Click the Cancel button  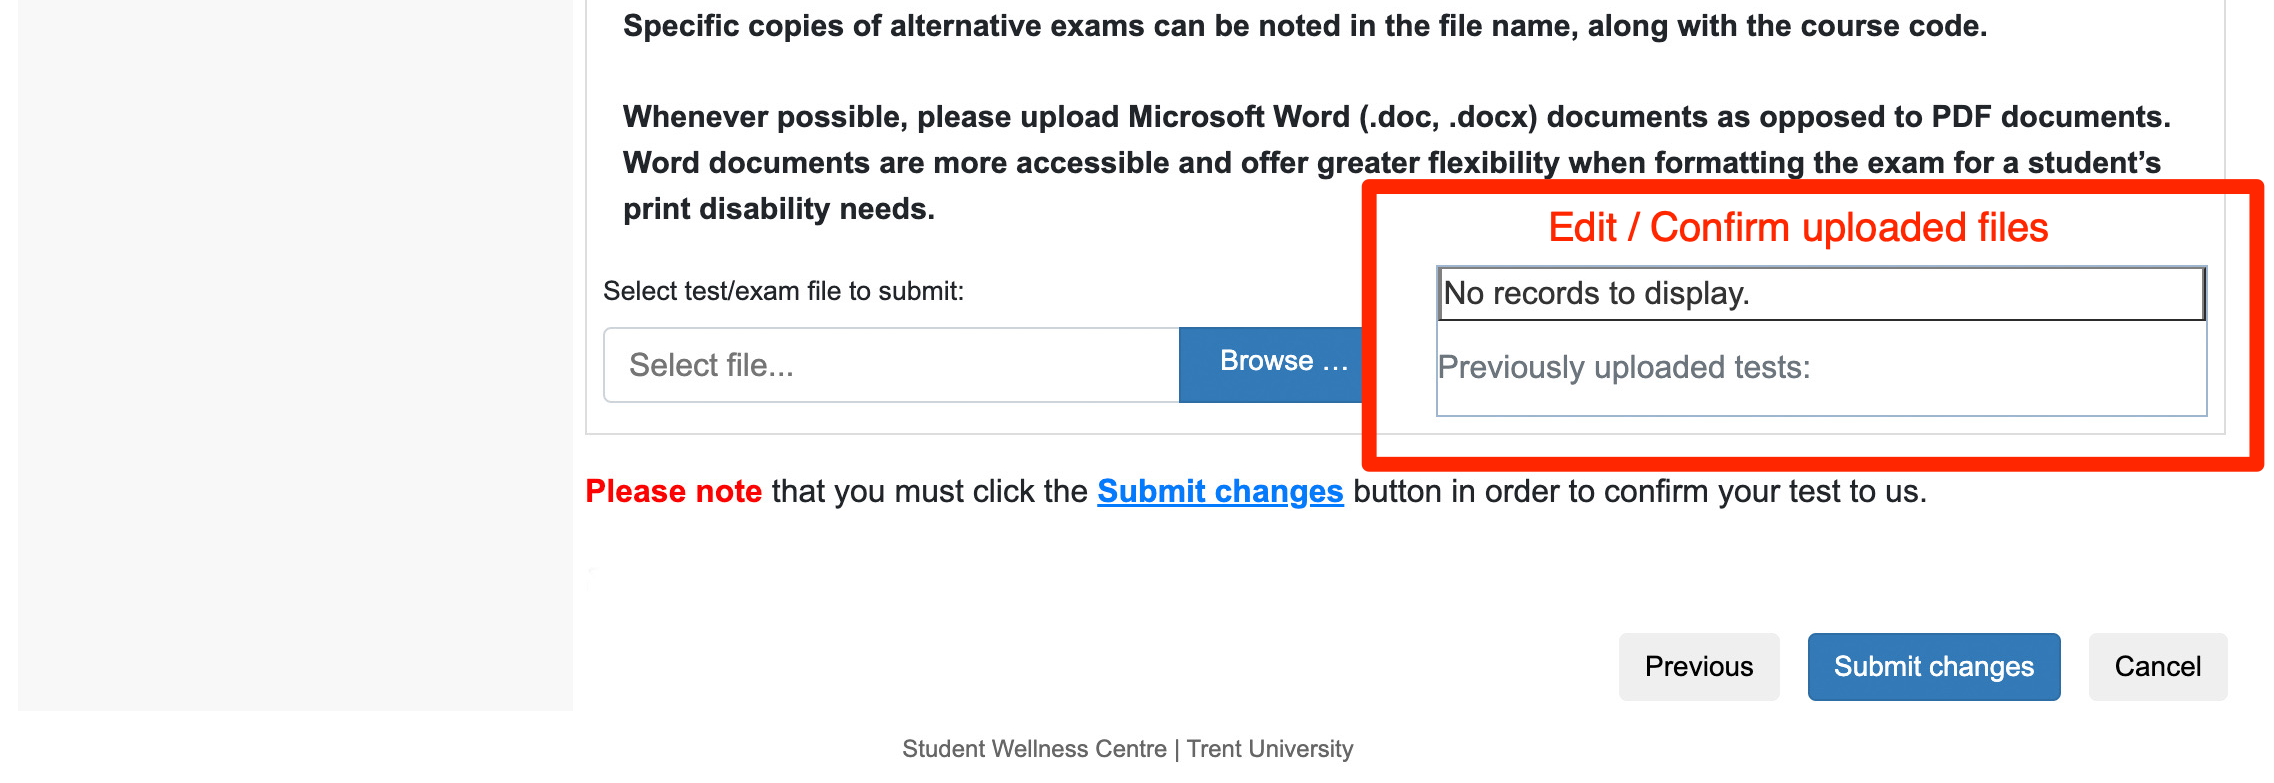click(x=2157, y=667)
